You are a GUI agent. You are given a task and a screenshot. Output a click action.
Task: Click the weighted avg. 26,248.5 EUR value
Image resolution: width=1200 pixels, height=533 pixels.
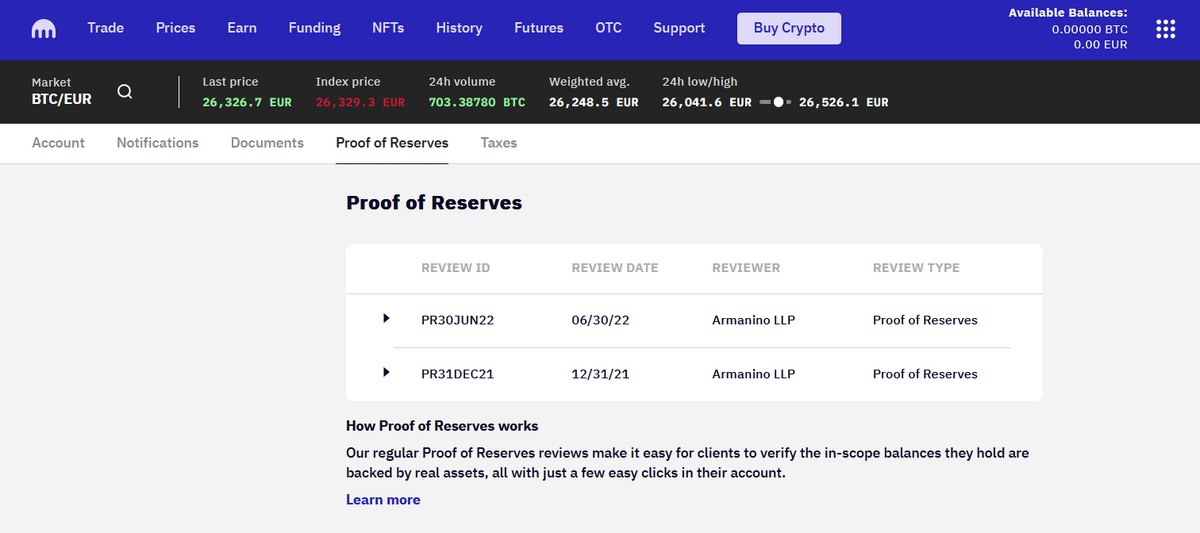pos(594,102)
